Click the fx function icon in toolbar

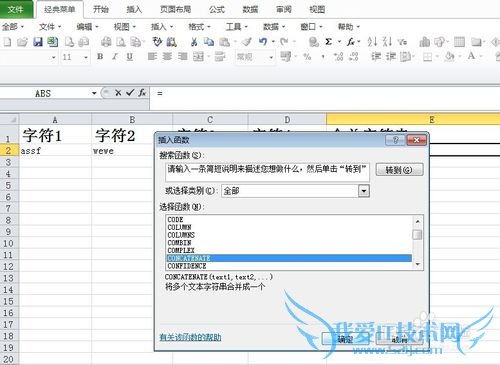pos(351,42)
